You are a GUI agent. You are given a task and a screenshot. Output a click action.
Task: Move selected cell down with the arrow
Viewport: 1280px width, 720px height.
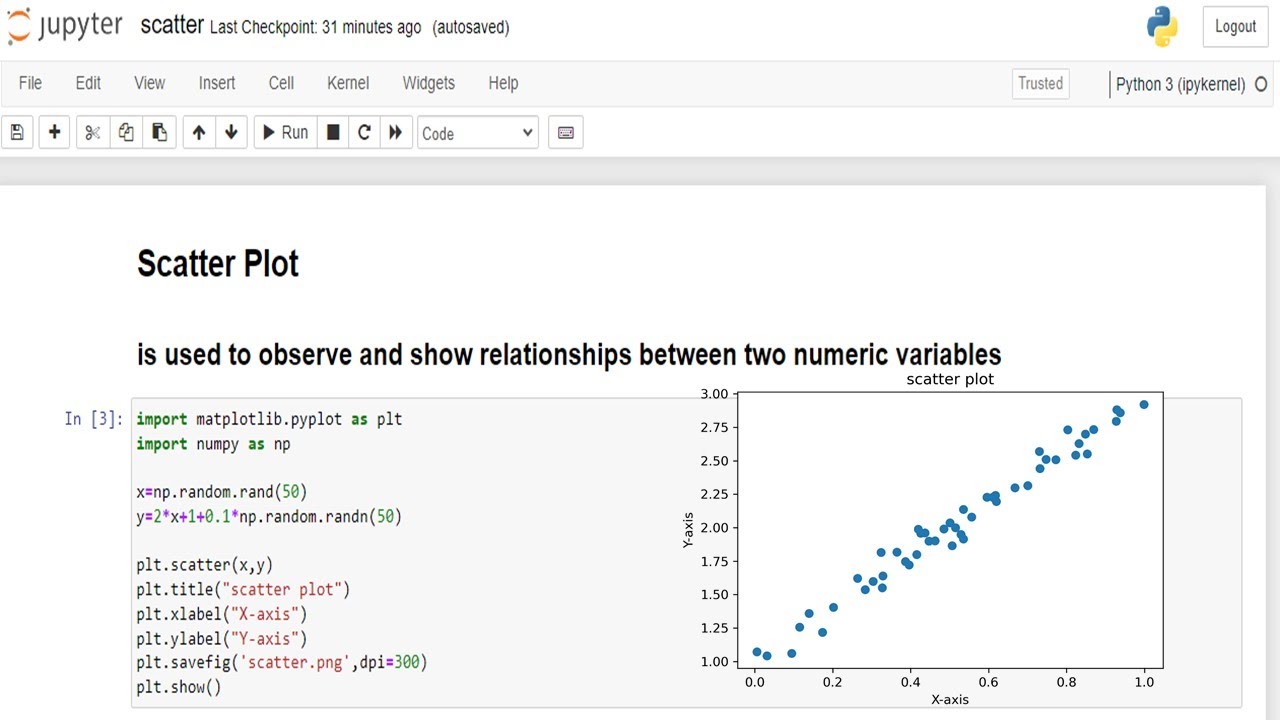(x=231, y=132)
